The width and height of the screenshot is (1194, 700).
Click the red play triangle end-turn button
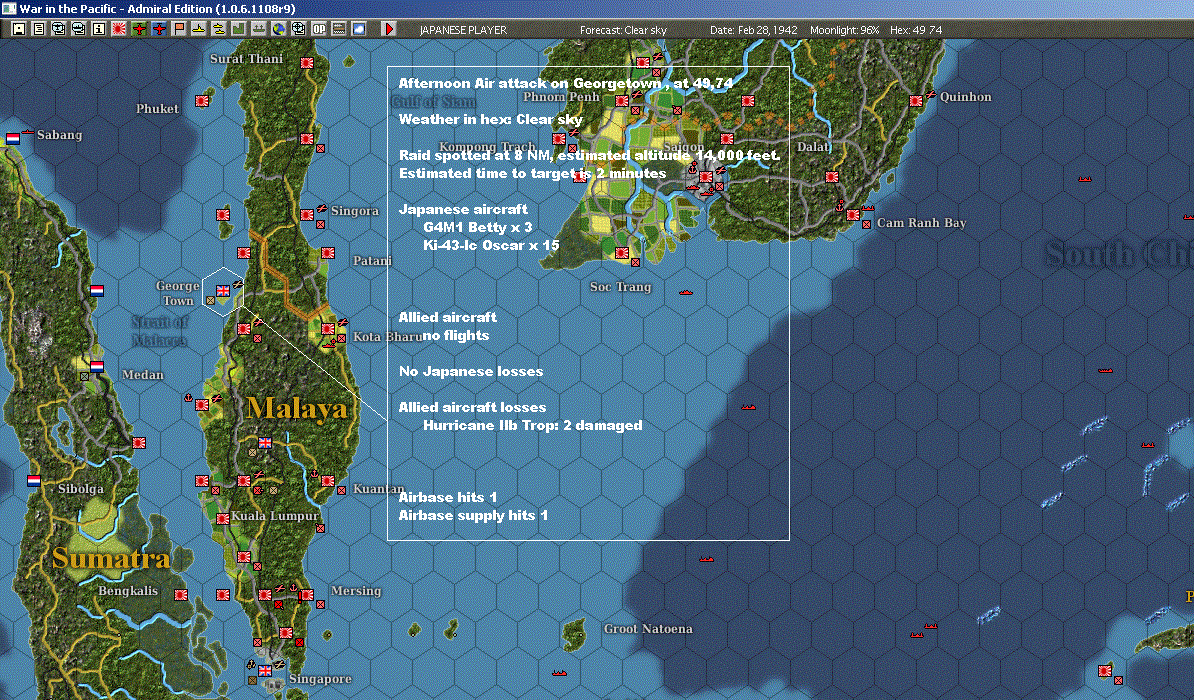[388, 29]
